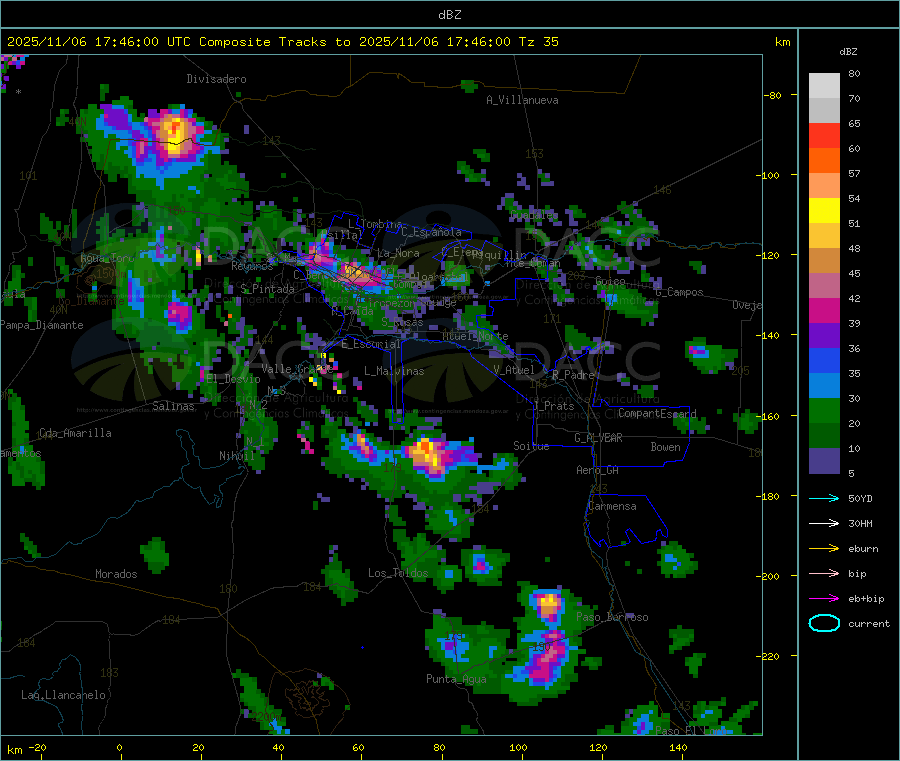Viewport: 900px width, 761px height.
Task: Click the 'Aero_GH' map label
Action: (597, 470)
